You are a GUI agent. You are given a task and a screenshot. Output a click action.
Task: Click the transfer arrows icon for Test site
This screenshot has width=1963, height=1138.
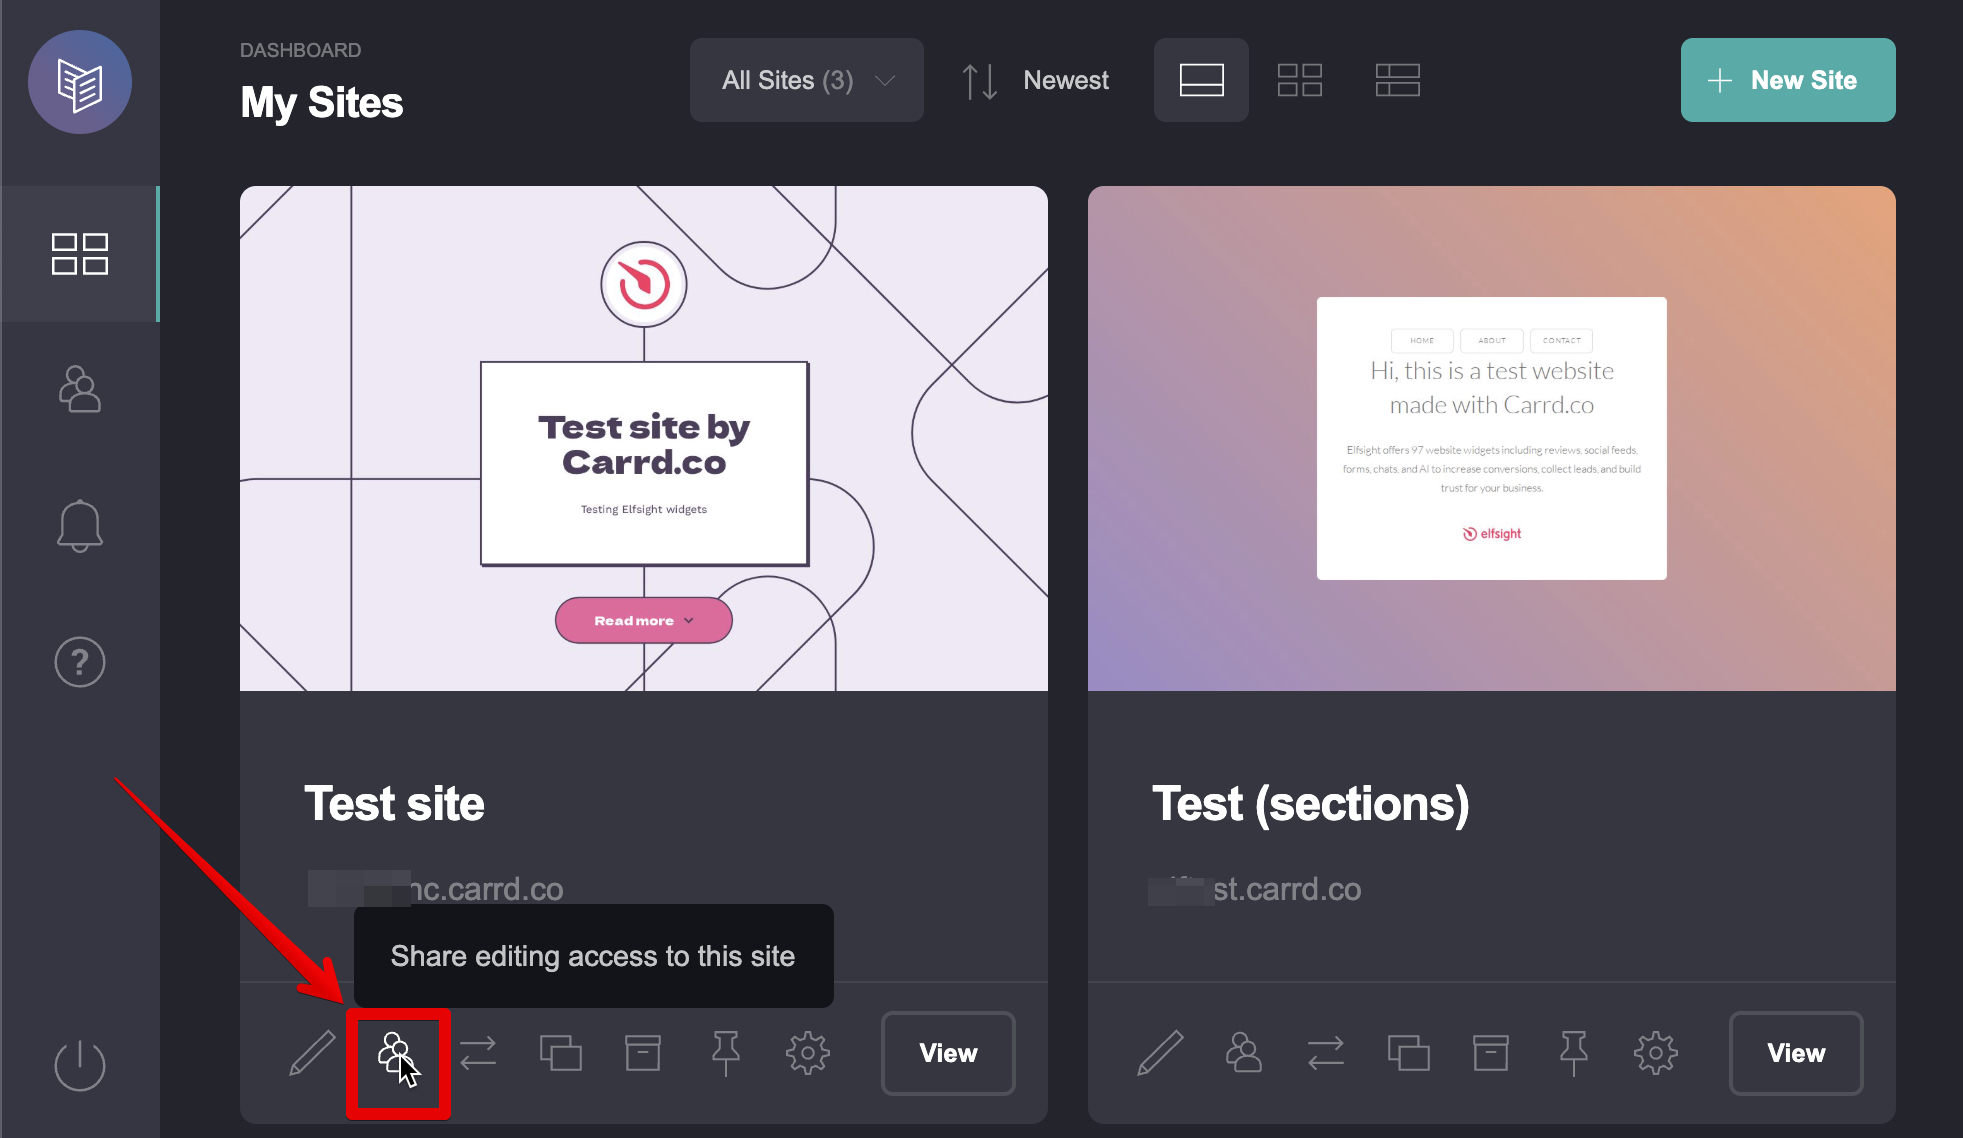coord(478,1053)
